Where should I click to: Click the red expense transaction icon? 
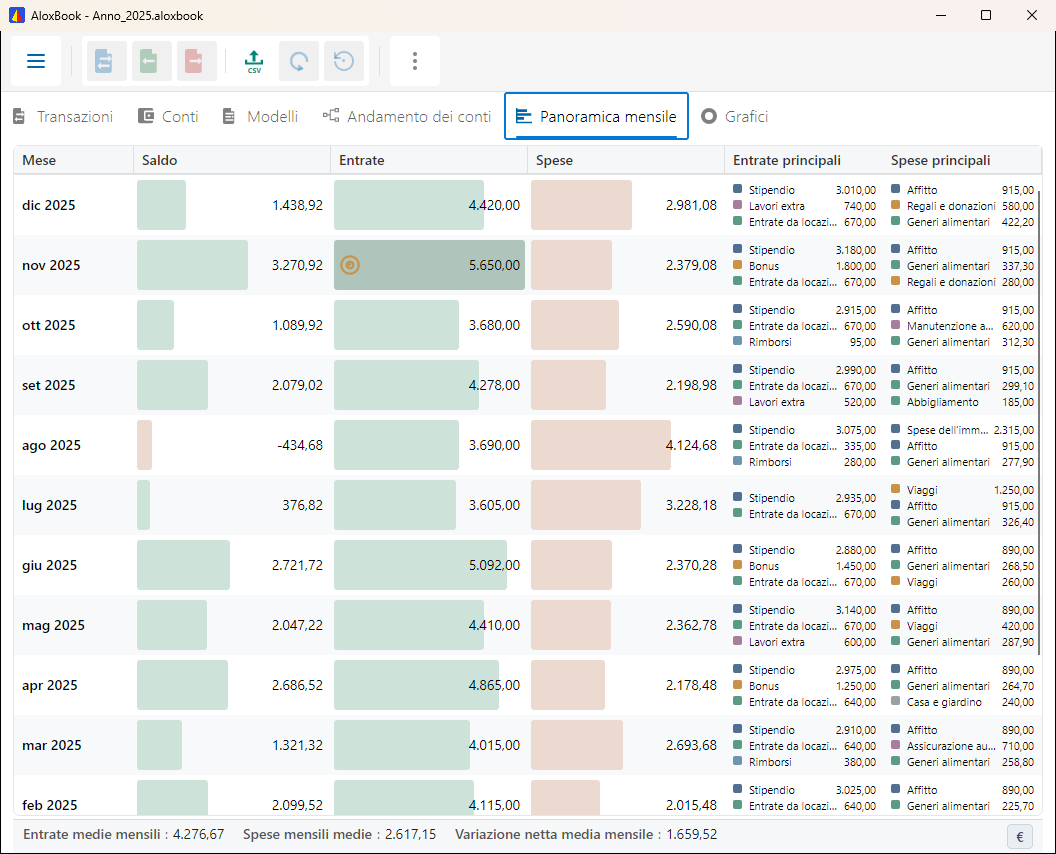[x=196, y=61]
